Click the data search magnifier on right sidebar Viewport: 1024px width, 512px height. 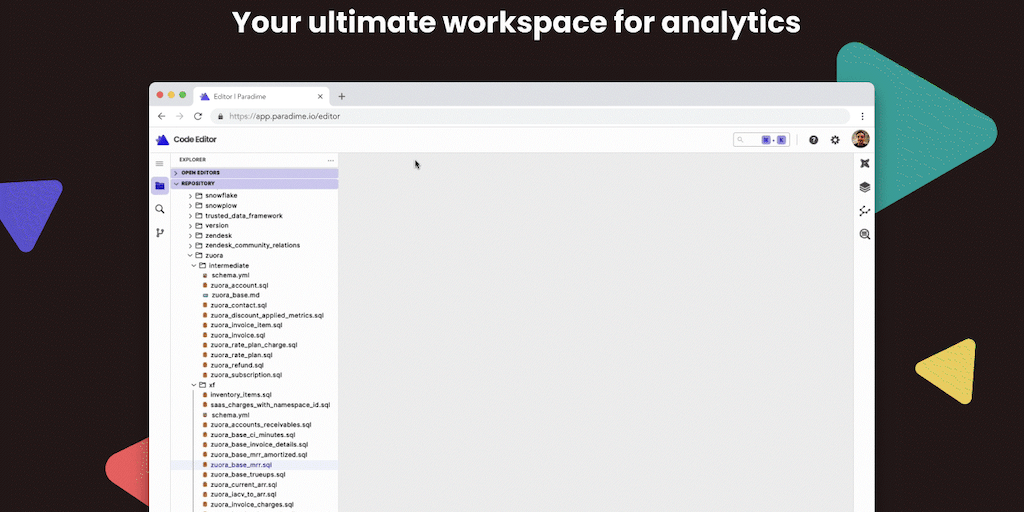coord(864,234)
